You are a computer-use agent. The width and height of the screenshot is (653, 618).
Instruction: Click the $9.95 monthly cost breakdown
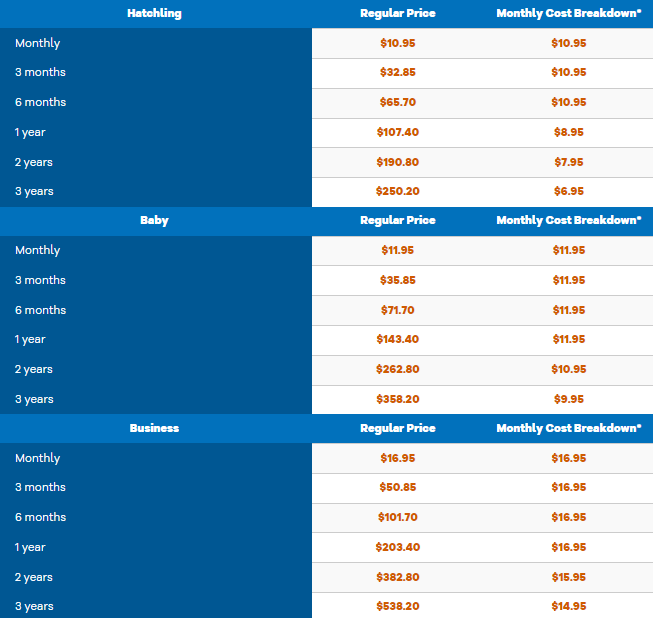coord(568,399)
